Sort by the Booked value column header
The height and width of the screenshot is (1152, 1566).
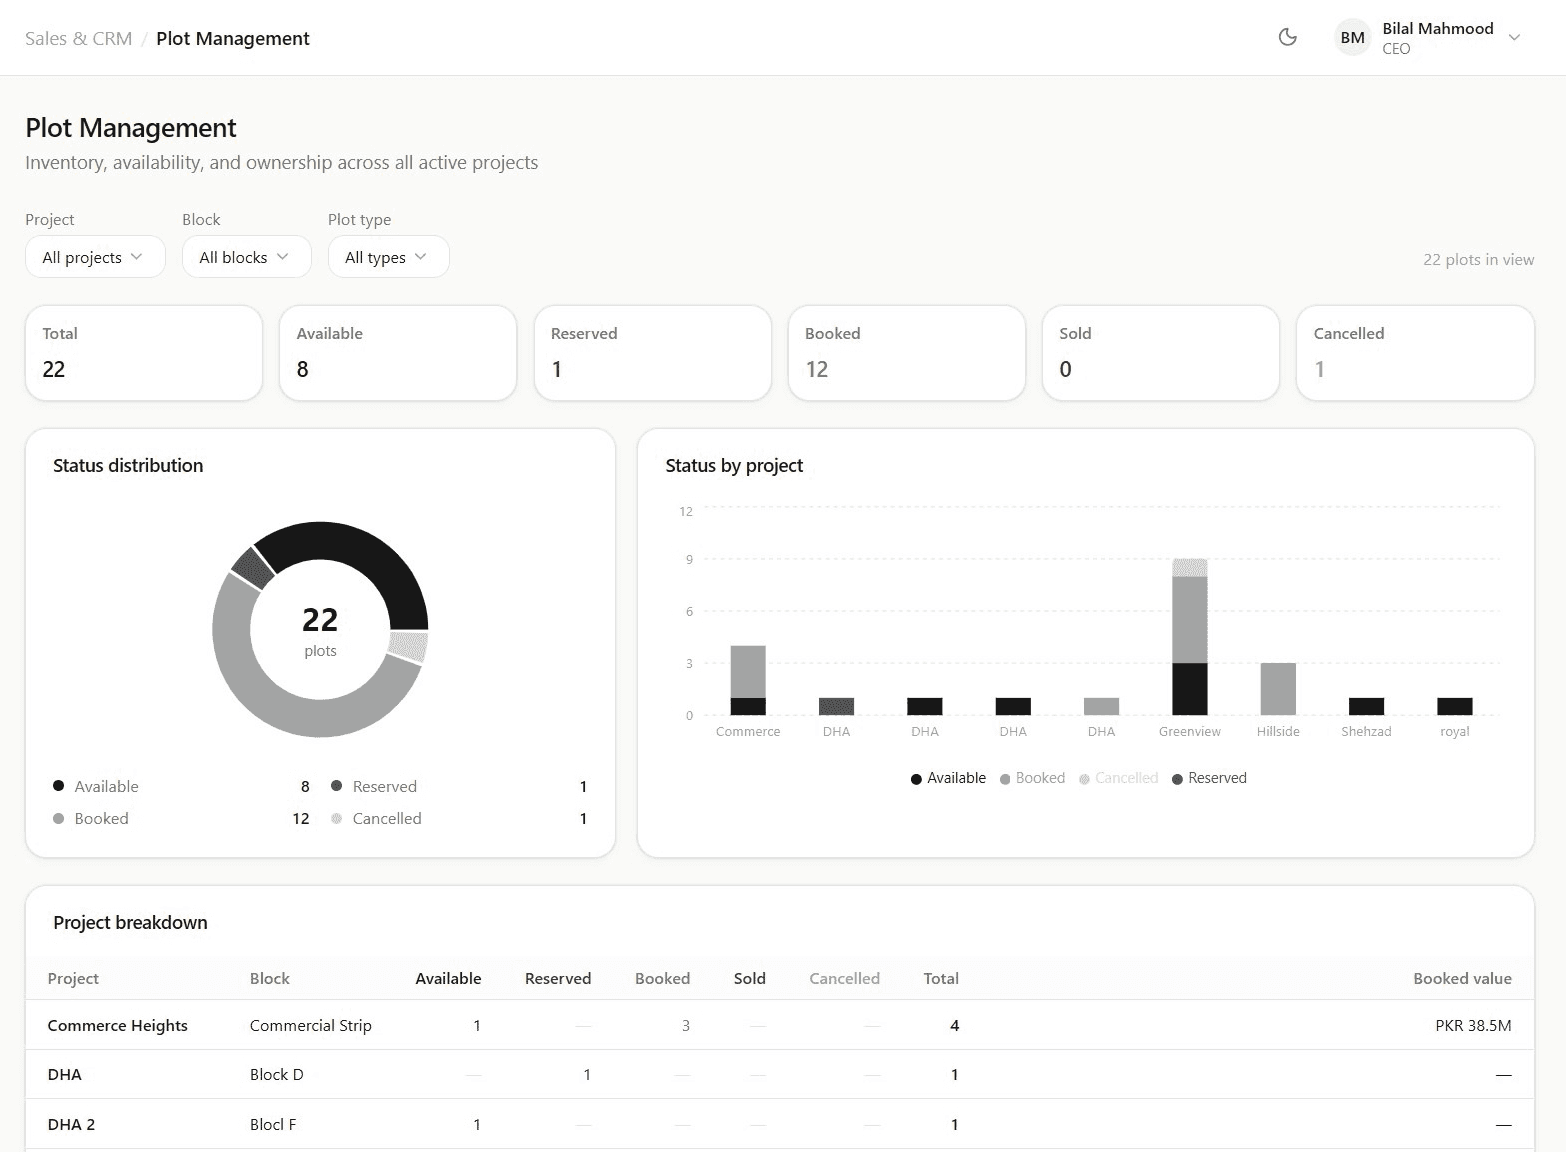point(1462,978)
